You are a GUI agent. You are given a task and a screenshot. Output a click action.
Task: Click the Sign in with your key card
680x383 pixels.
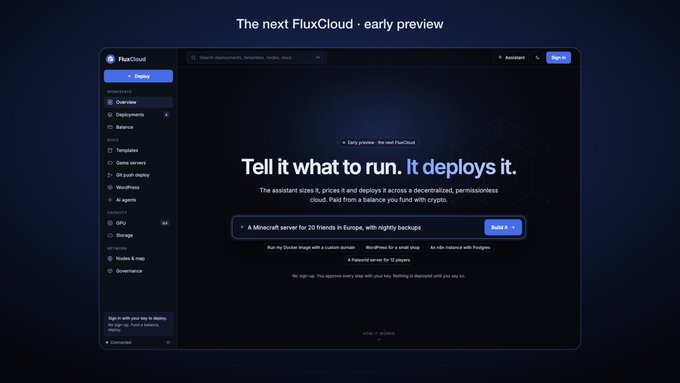[x=138, y=324]
